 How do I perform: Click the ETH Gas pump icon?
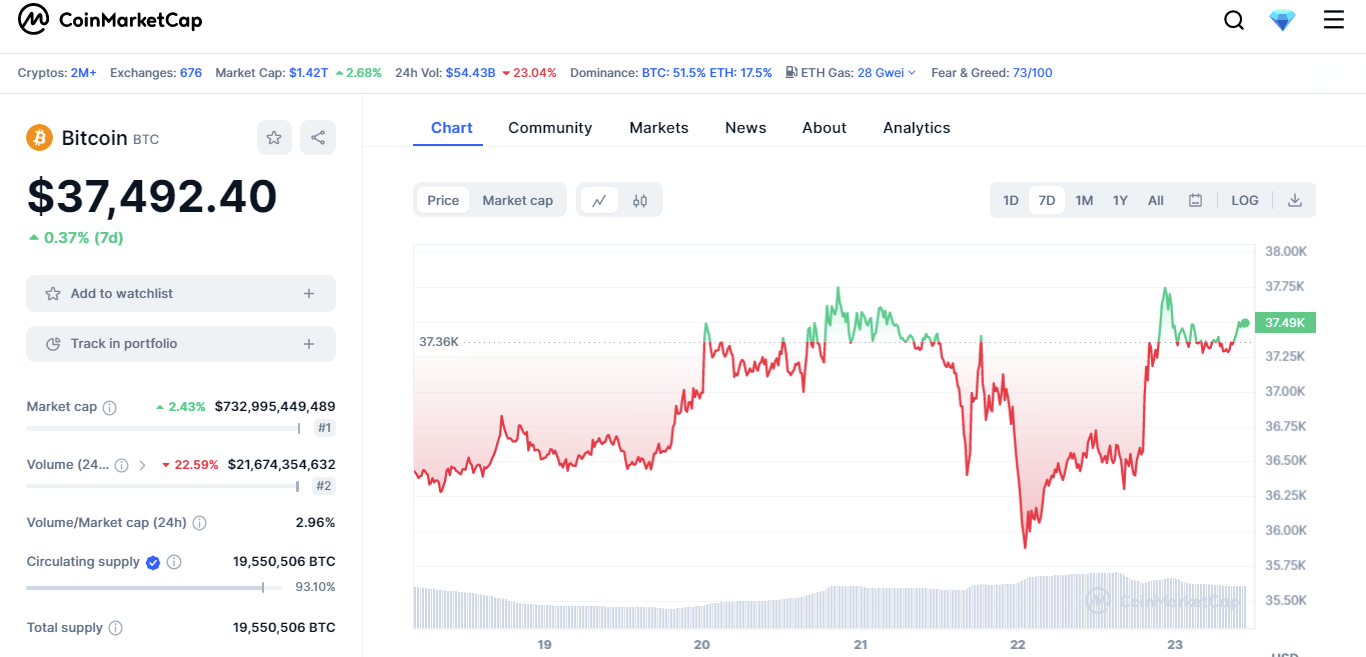(791, 72)
